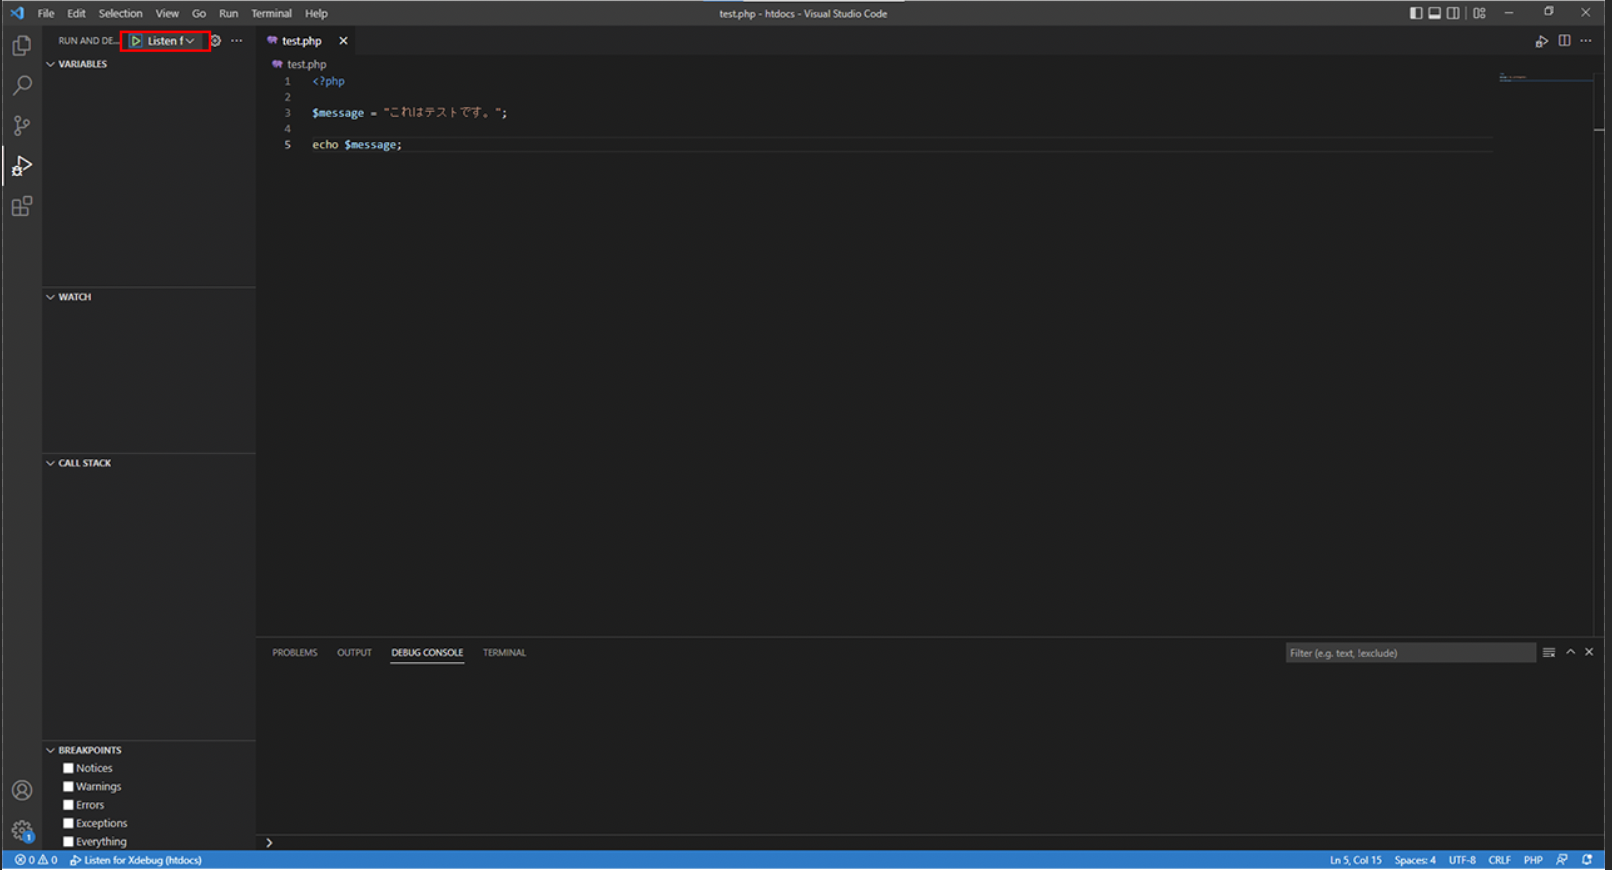Open the File menu

coord(46,13)
